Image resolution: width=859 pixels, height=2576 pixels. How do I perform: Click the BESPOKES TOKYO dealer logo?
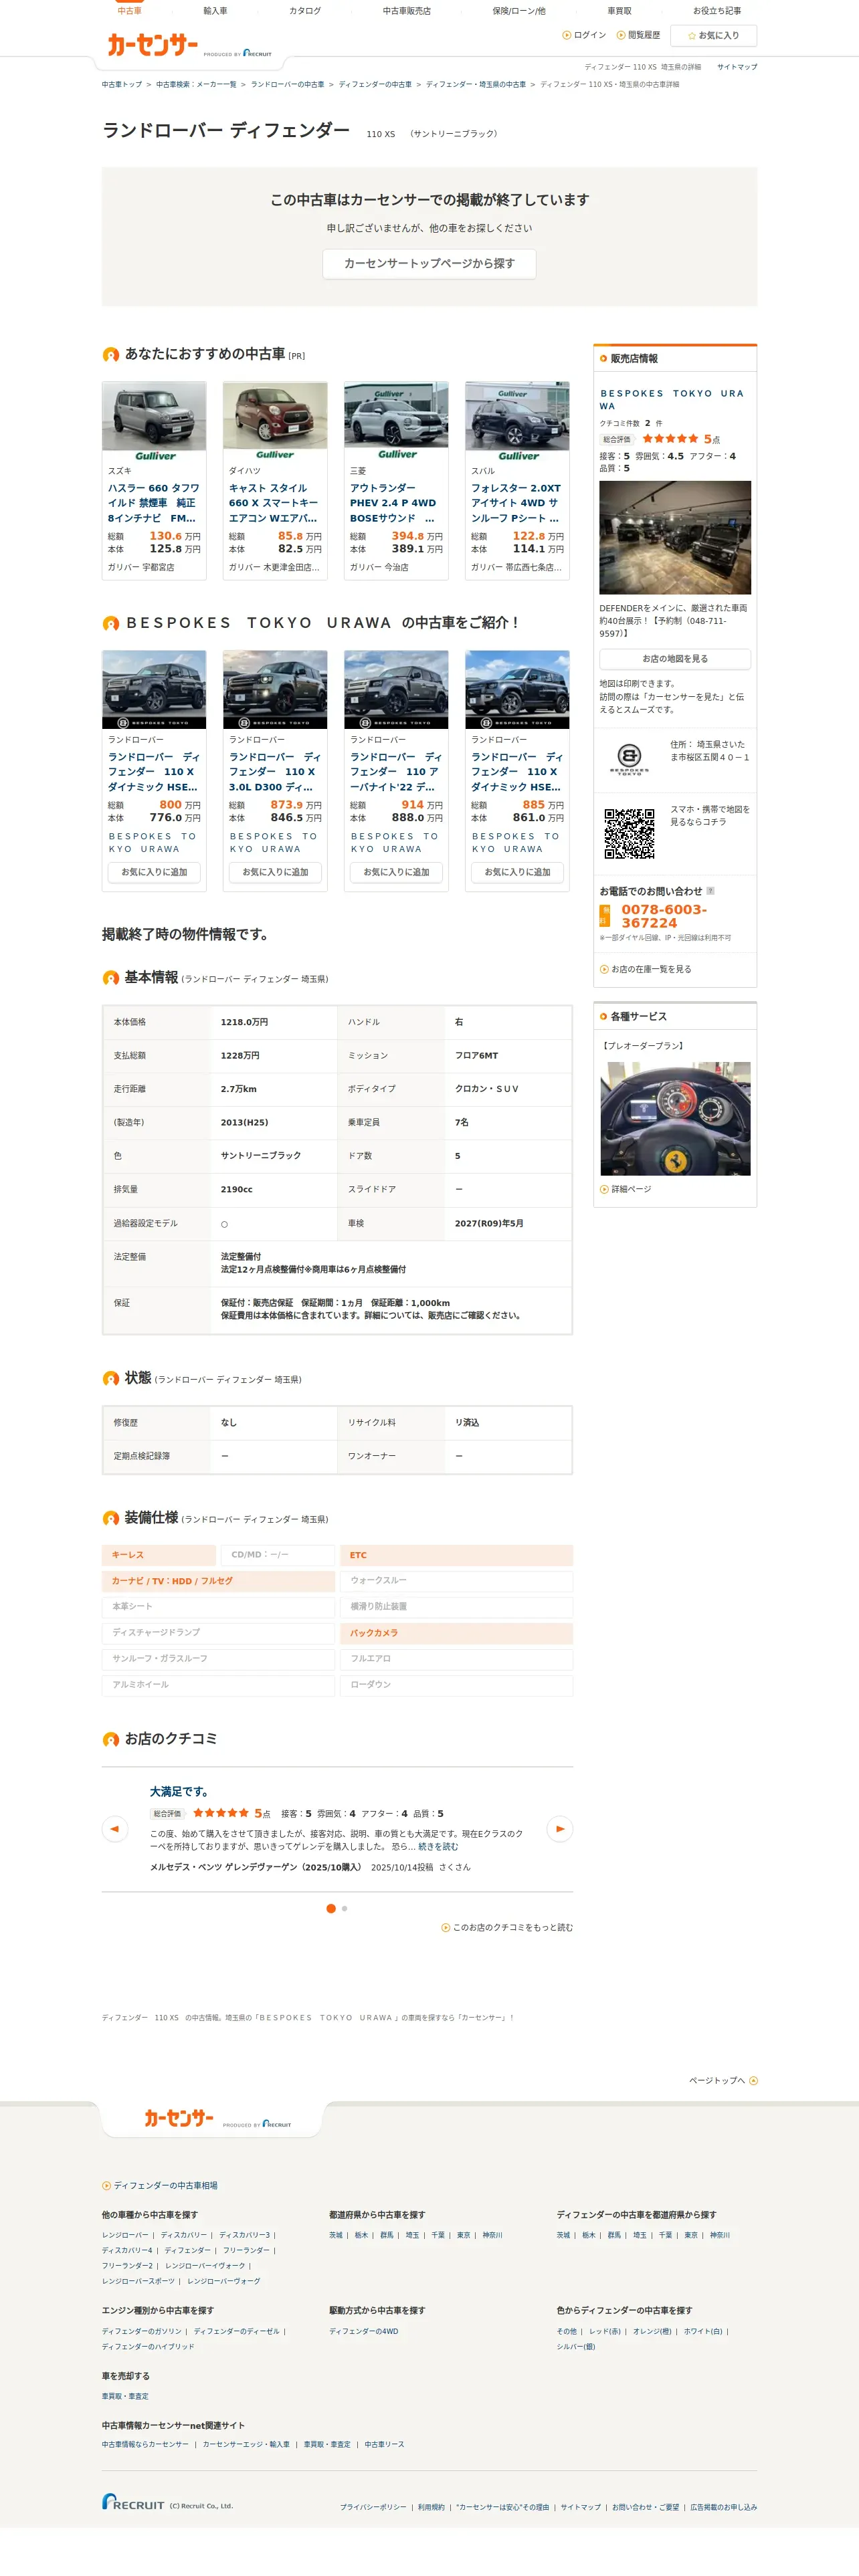pos(629,760)
